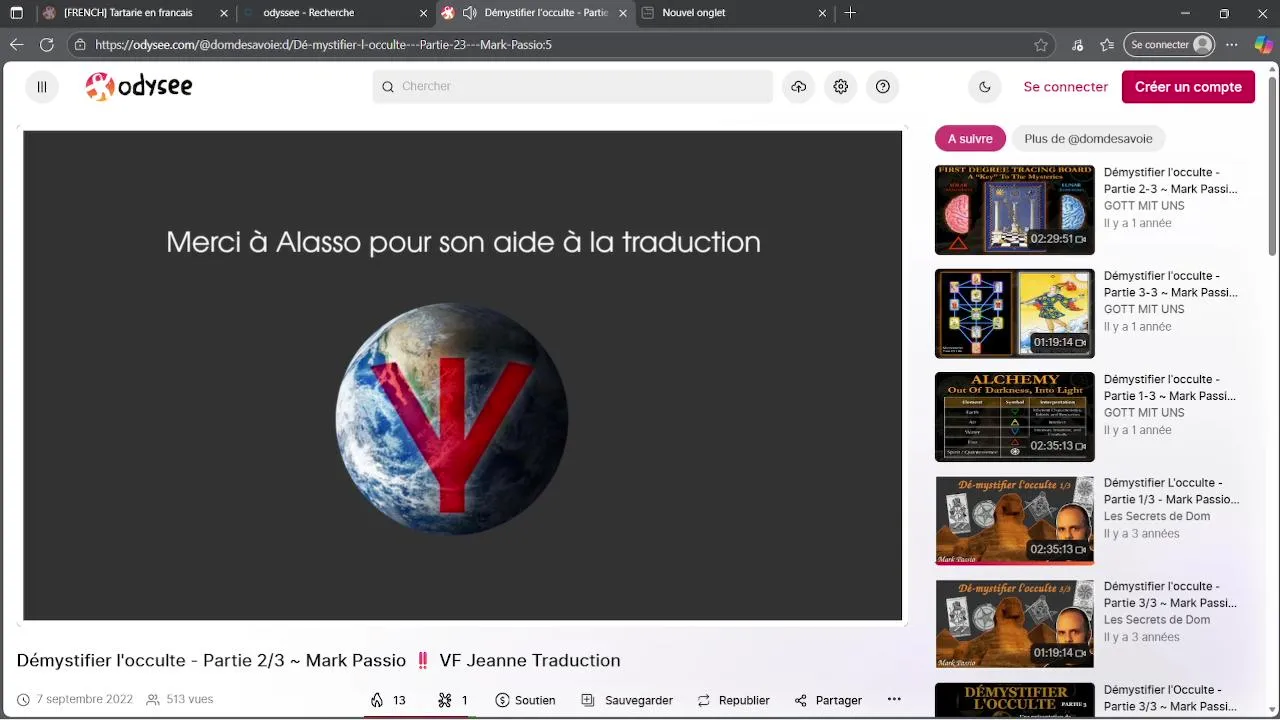1280x720 pixels.
Task: Click first GOTT MIT UNS channel name
Action: pyautogui.click(x=1144, y=206)
